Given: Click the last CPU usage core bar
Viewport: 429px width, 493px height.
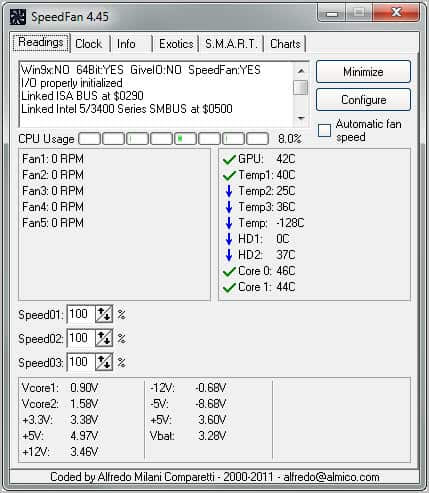Looking at the screenshot, I should [257, 138].
